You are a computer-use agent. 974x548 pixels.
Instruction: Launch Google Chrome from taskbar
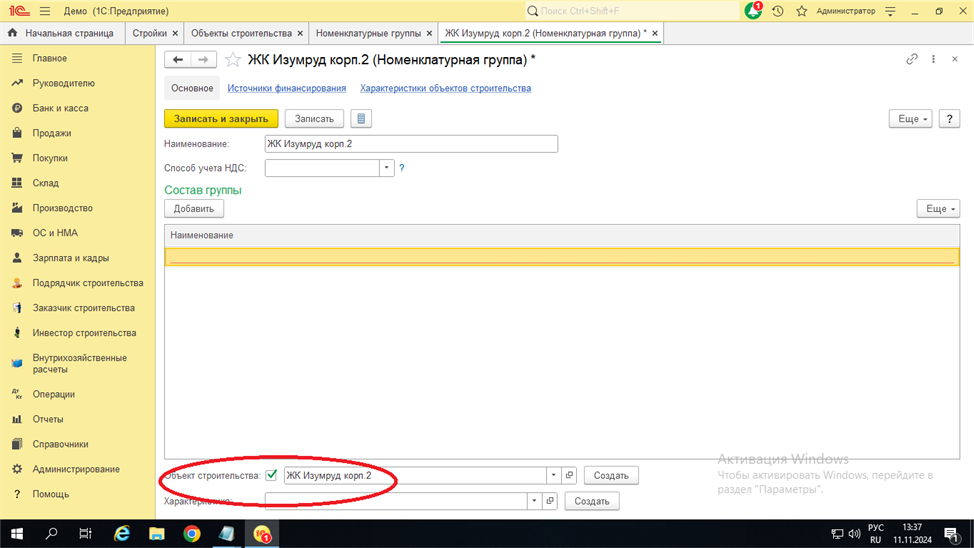tap(191, 534)
